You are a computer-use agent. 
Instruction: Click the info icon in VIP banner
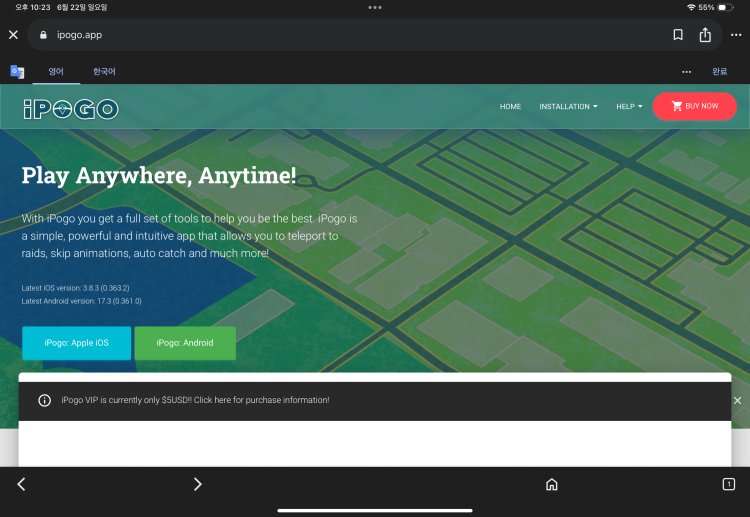tap(44, 400)
